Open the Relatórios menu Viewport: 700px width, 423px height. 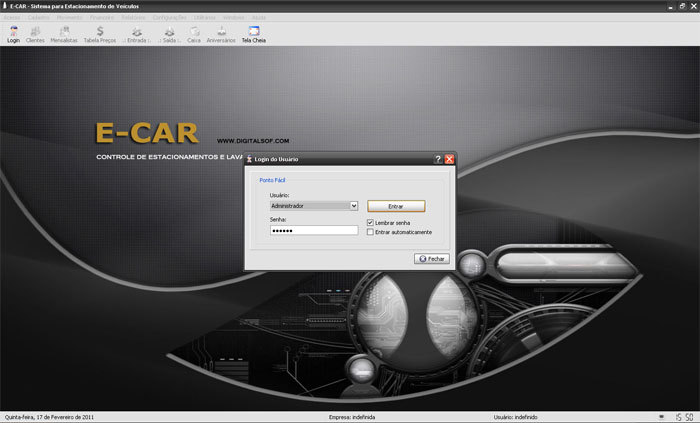133,17
